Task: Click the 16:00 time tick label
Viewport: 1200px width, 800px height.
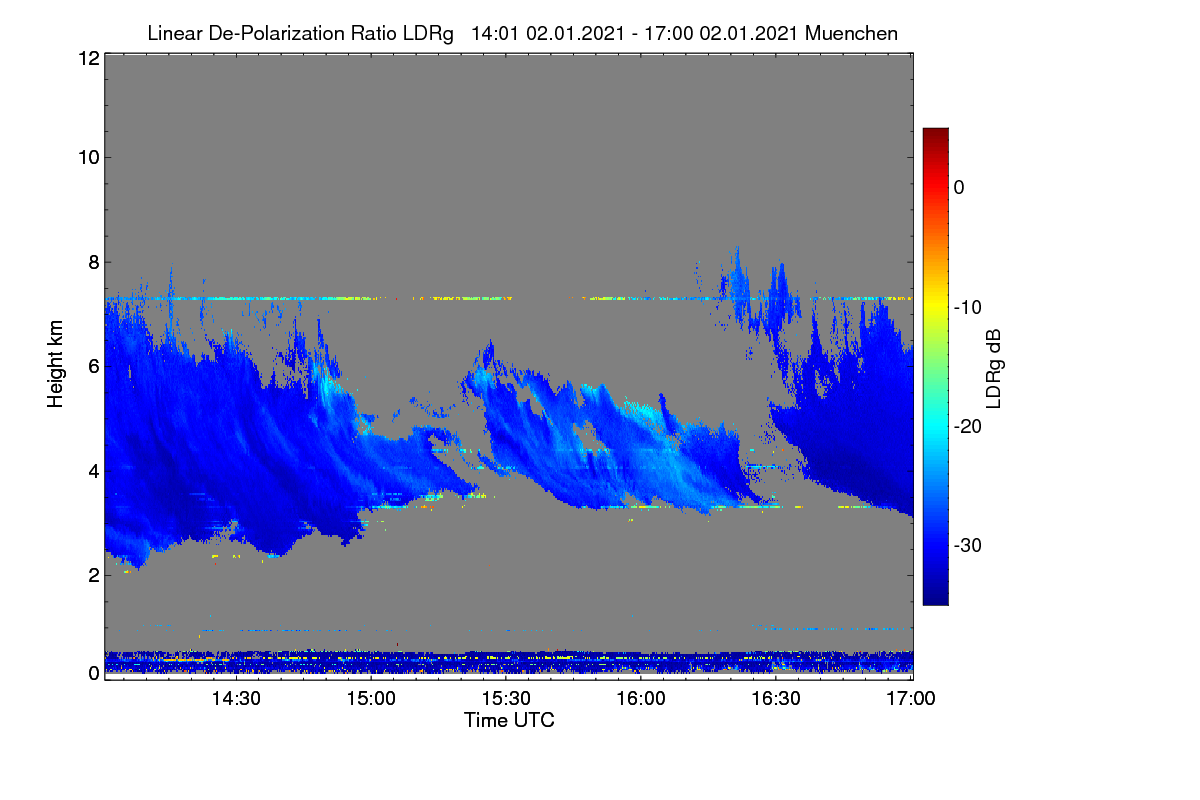Action: click(642, 698)
